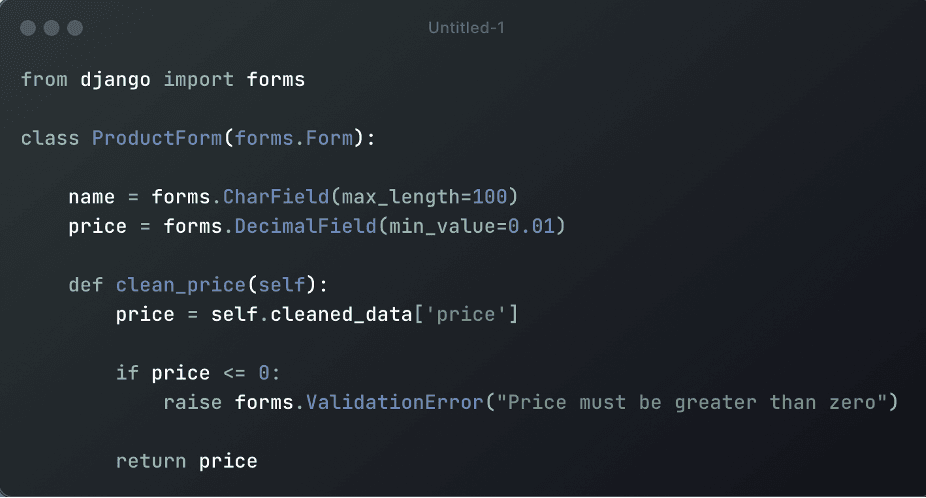Click ValidationError in the raise statement
Image resolution: width=926 pixels, height=498 pixels.
click(394, 402)
